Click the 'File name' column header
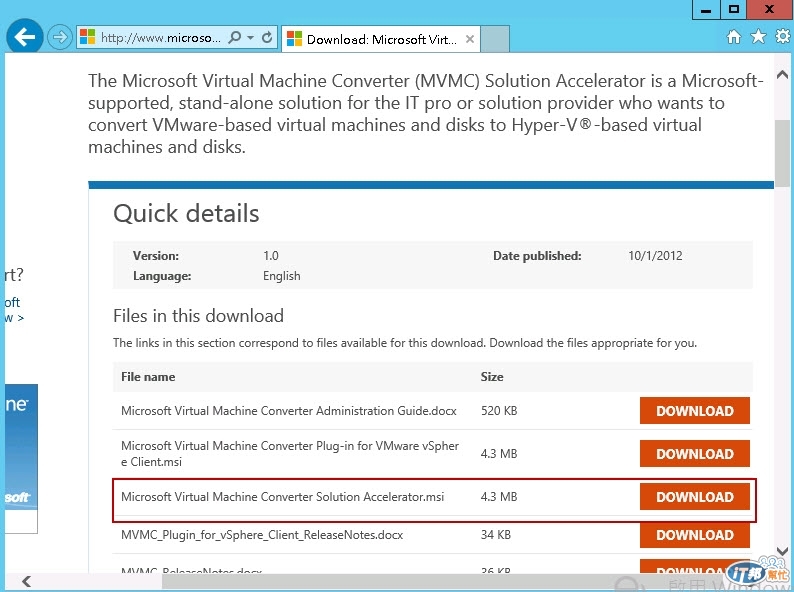The width and height of the screenshot is (794, 592). (x=148, y=377)
